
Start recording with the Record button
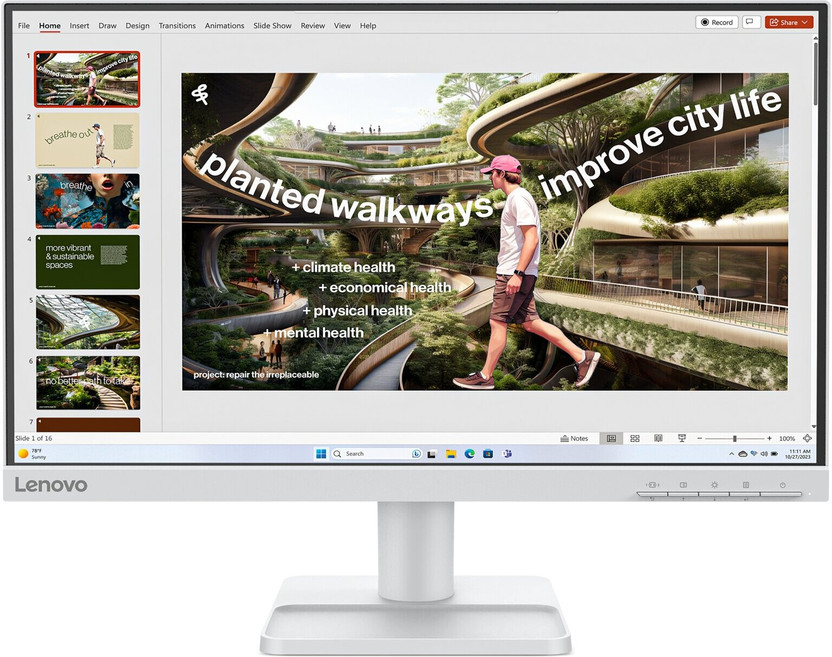[717, 22]
